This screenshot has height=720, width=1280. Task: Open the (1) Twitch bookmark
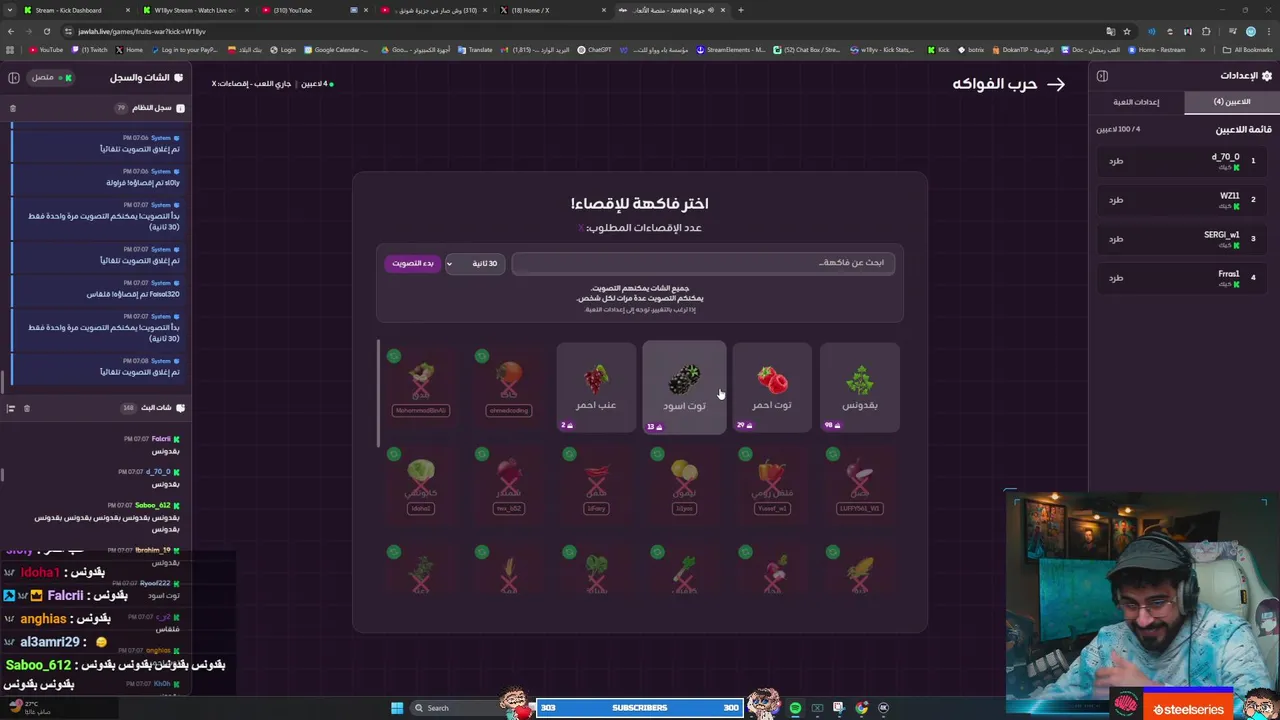point(89,49)
